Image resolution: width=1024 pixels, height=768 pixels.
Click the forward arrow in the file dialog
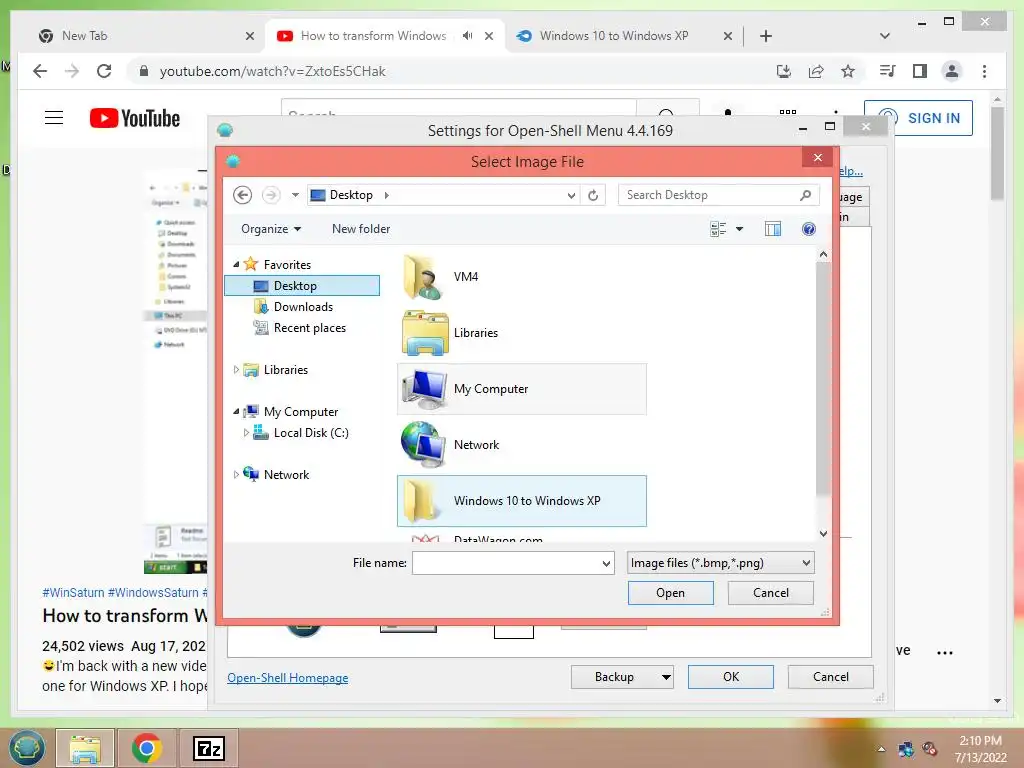click(271, 195)
